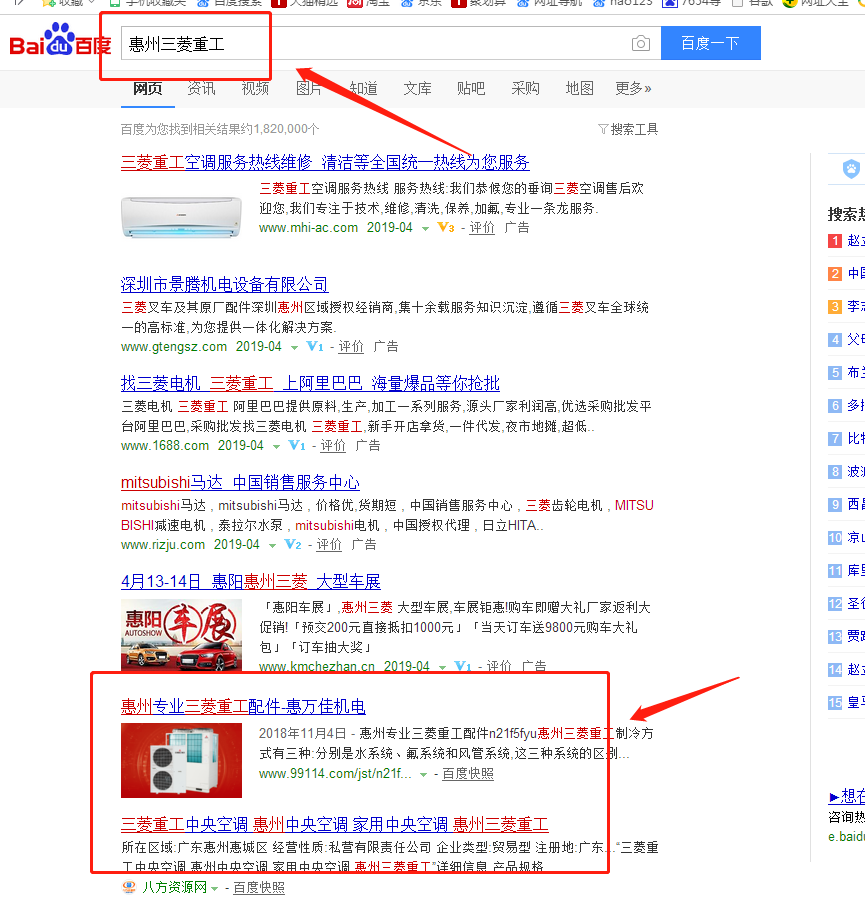Click hot search rank 14 badge
The width and height of the screenshot is (865, 909).
835,670
